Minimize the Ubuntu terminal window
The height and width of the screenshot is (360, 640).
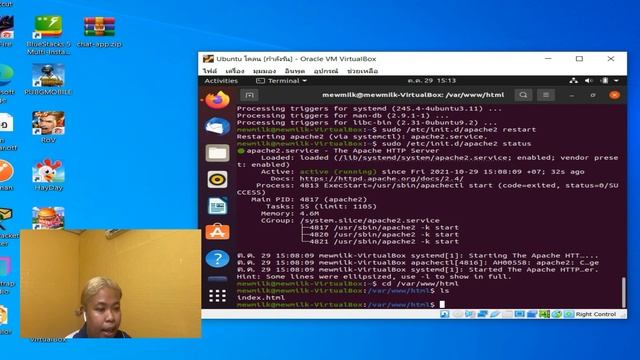tap(572, 95)
